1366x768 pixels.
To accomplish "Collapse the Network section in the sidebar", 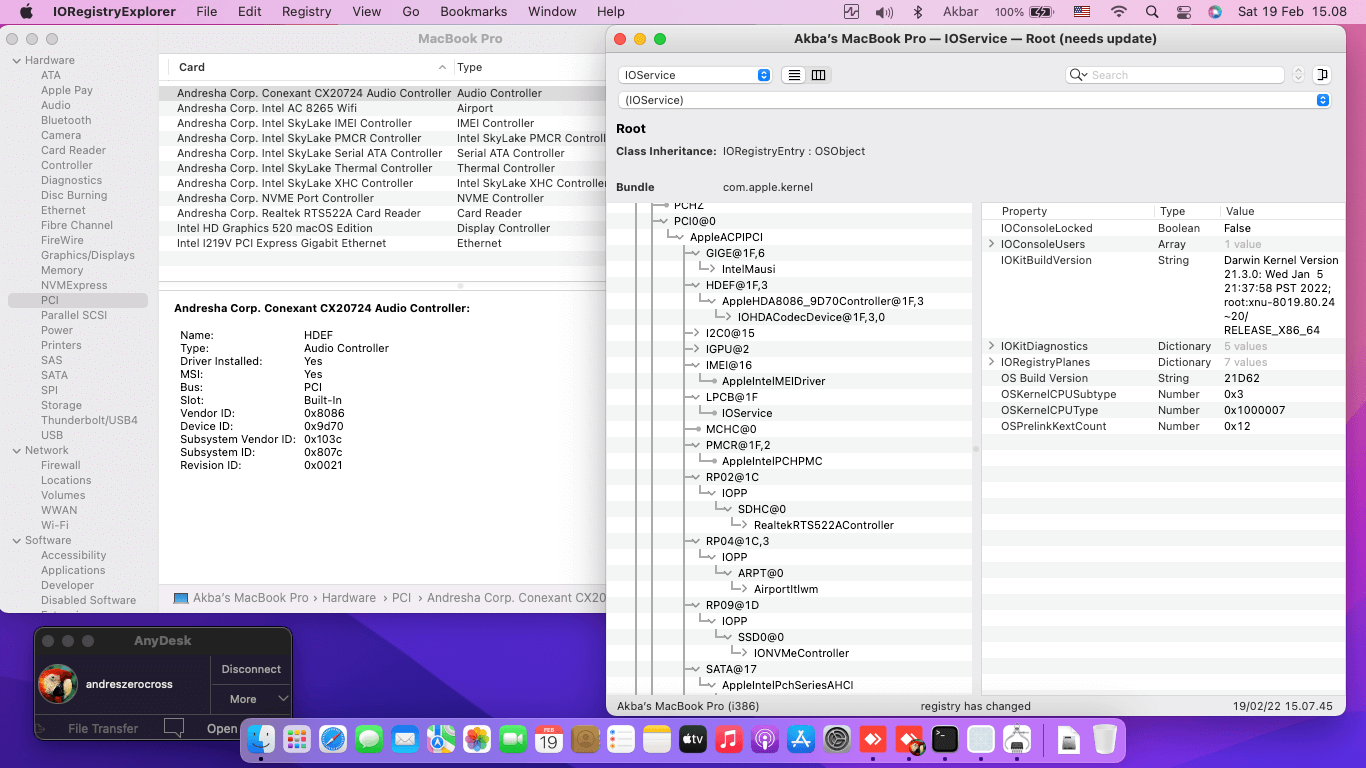I will pyautogui.click(x=16, y=450).
